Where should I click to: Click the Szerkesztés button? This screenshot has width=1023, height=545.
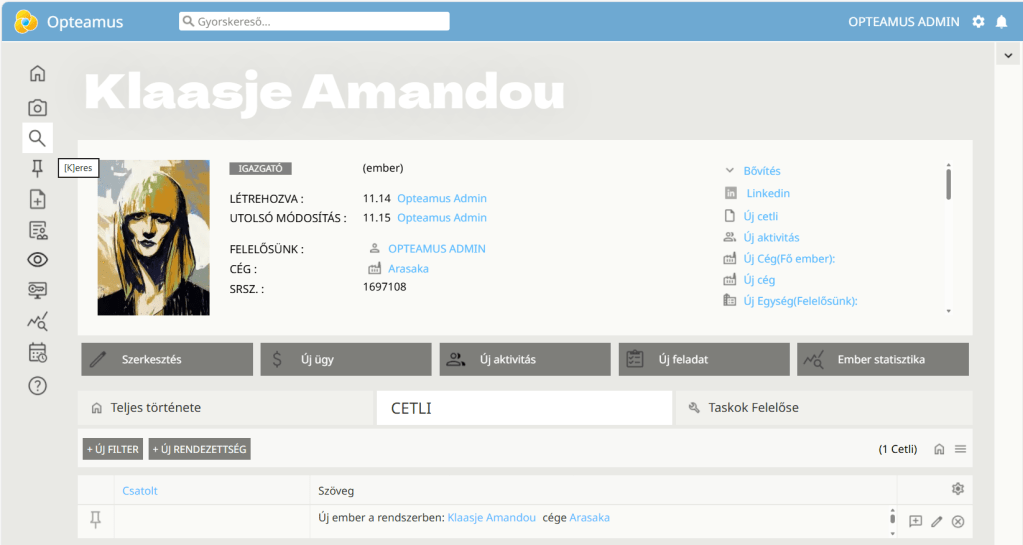(x=166, y=359)
